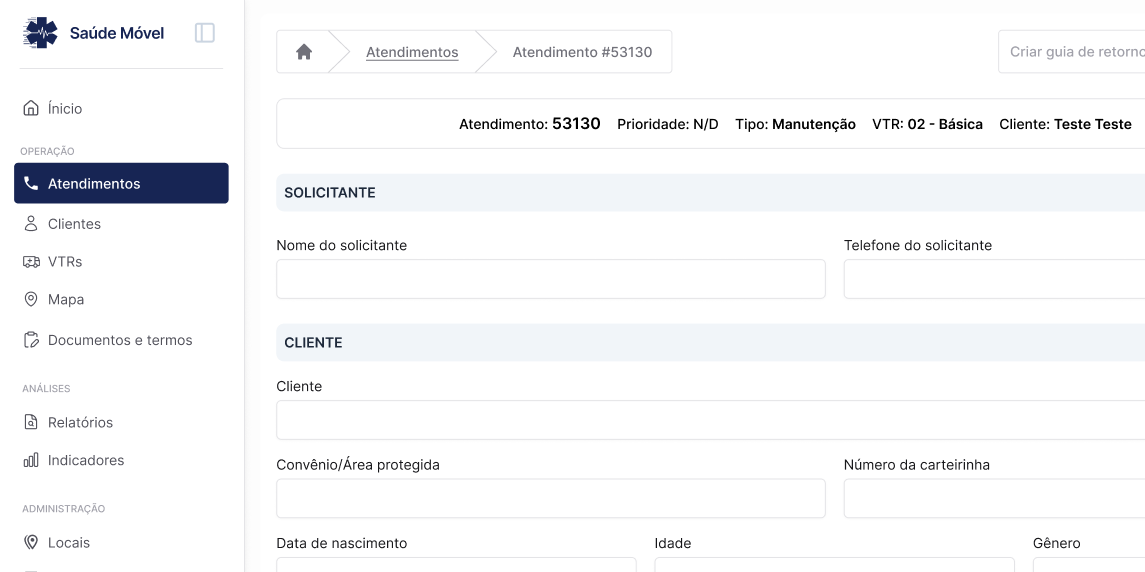Click the clipboard icon beside Documentos e termos
Viewport: 1145px width, 572px height.
point(31,340)
